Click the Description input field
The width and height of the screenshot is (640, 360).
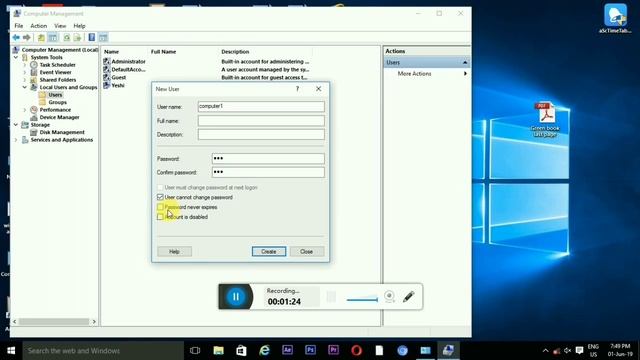[x=261, y=134]
